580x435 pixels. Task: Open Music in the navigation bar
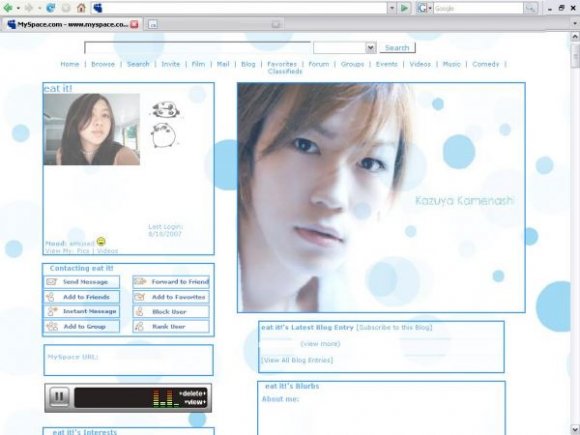(452, 64)
